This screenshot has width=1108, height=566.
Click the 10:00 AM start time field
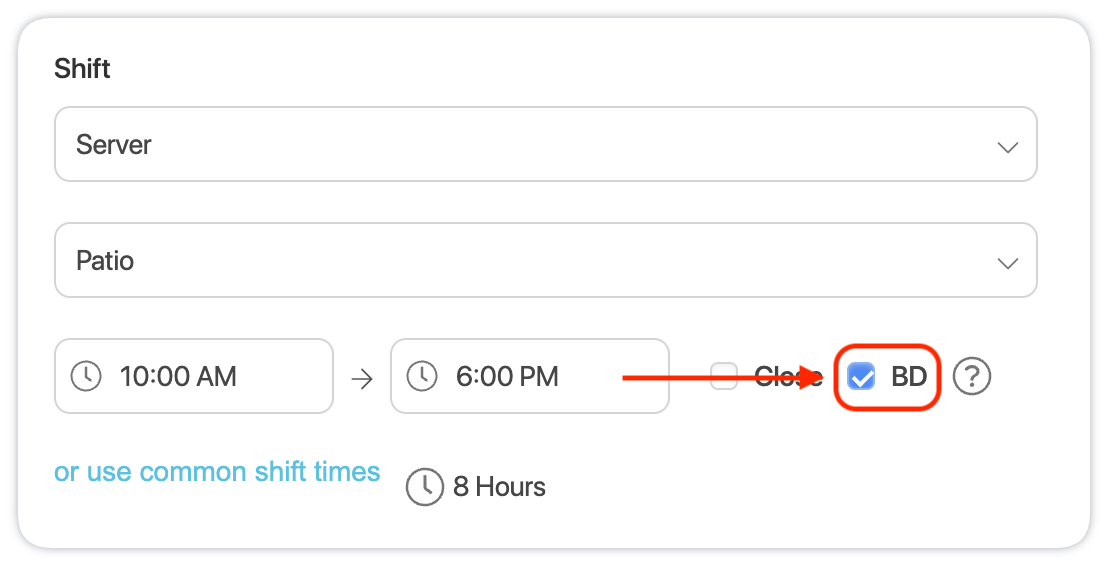tap(193, 377)
